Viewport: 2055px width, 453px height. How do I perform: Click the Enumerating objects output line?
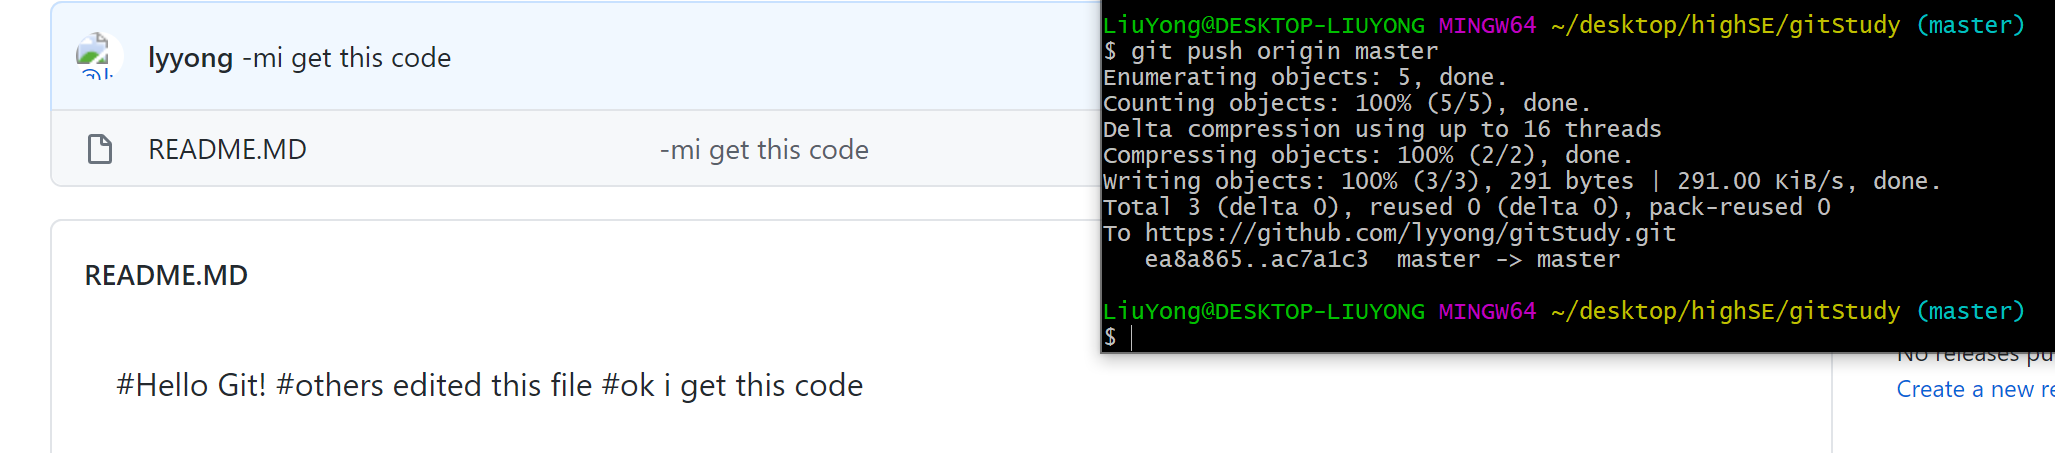tap(1304, 77)
